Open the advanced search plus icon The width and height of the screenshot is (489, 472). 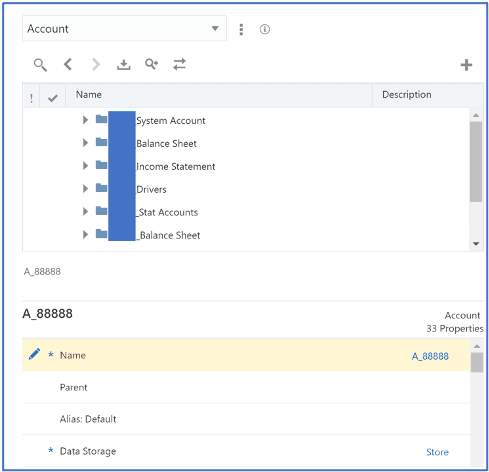click(151, 64)
